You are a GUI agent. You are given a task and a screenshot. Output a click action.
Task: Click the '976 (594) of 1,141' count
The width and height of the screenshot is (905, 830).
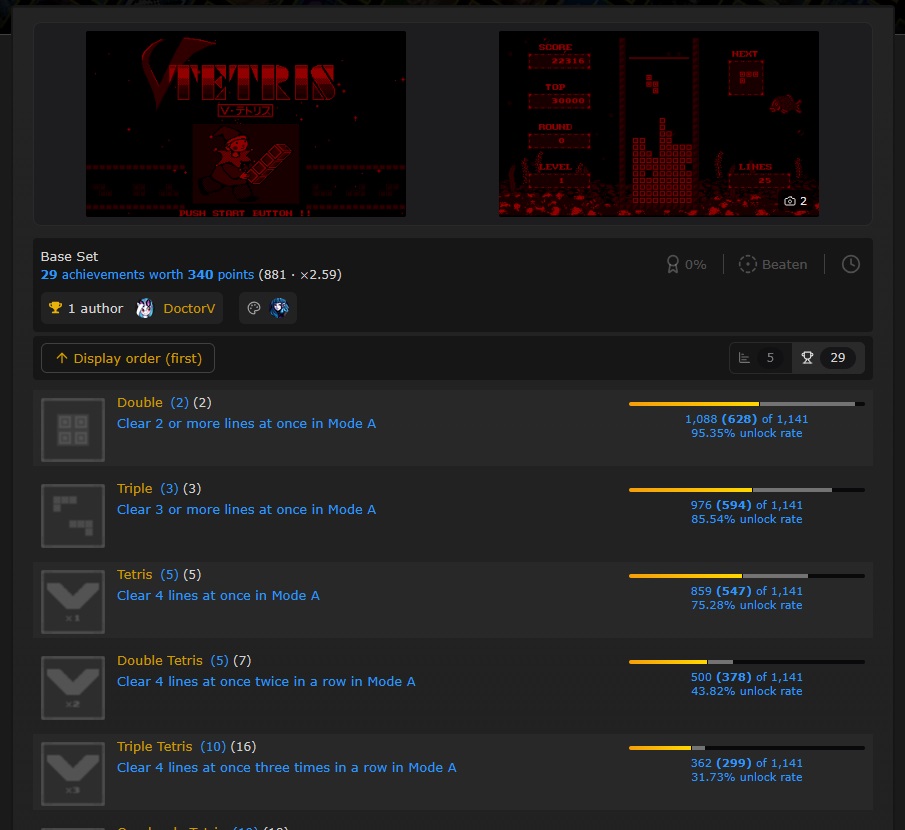[747, 505]
